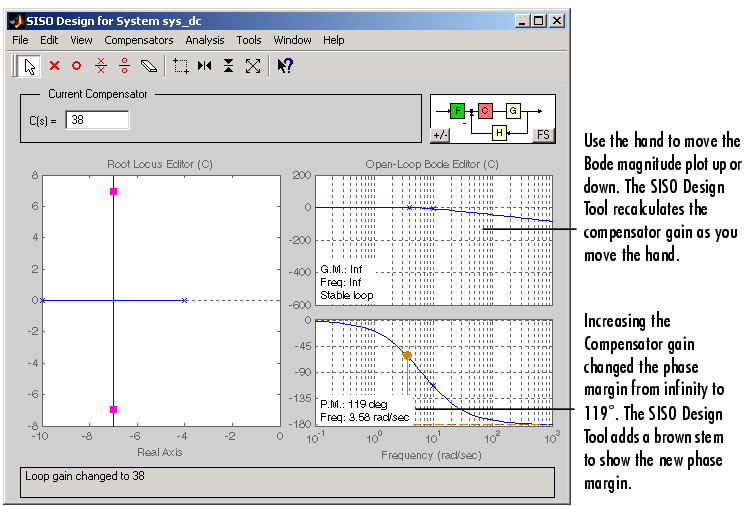Choose the red X add-pole tool
Viewport: 752px width, 506px height.
tap(54, 66)
